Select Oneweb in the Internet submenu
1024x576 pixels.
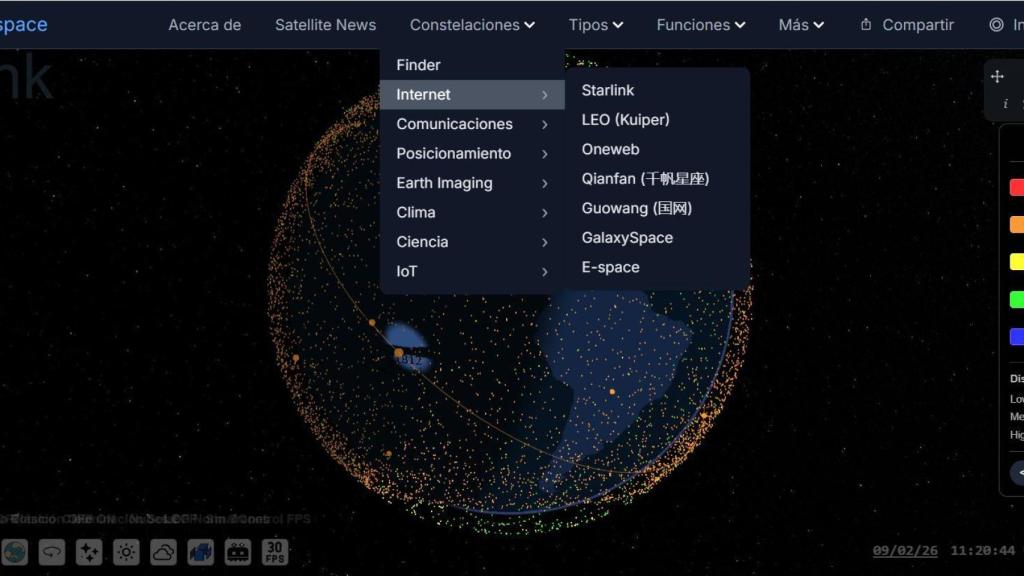[x=611, y=148]
